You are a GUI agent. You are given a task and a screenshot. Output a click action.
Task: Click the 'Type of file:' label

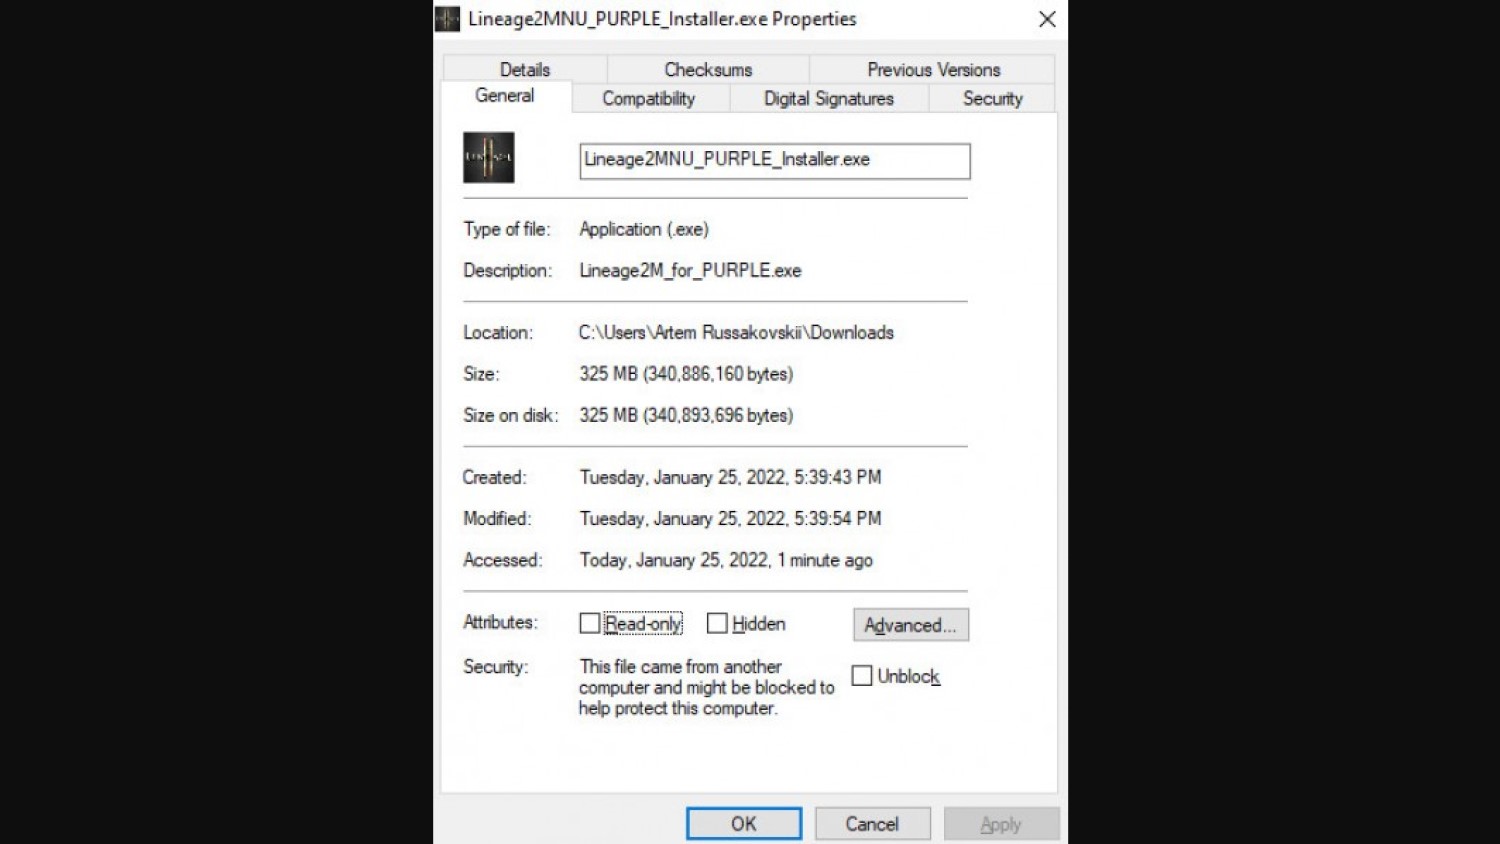(x=507, y=229)
